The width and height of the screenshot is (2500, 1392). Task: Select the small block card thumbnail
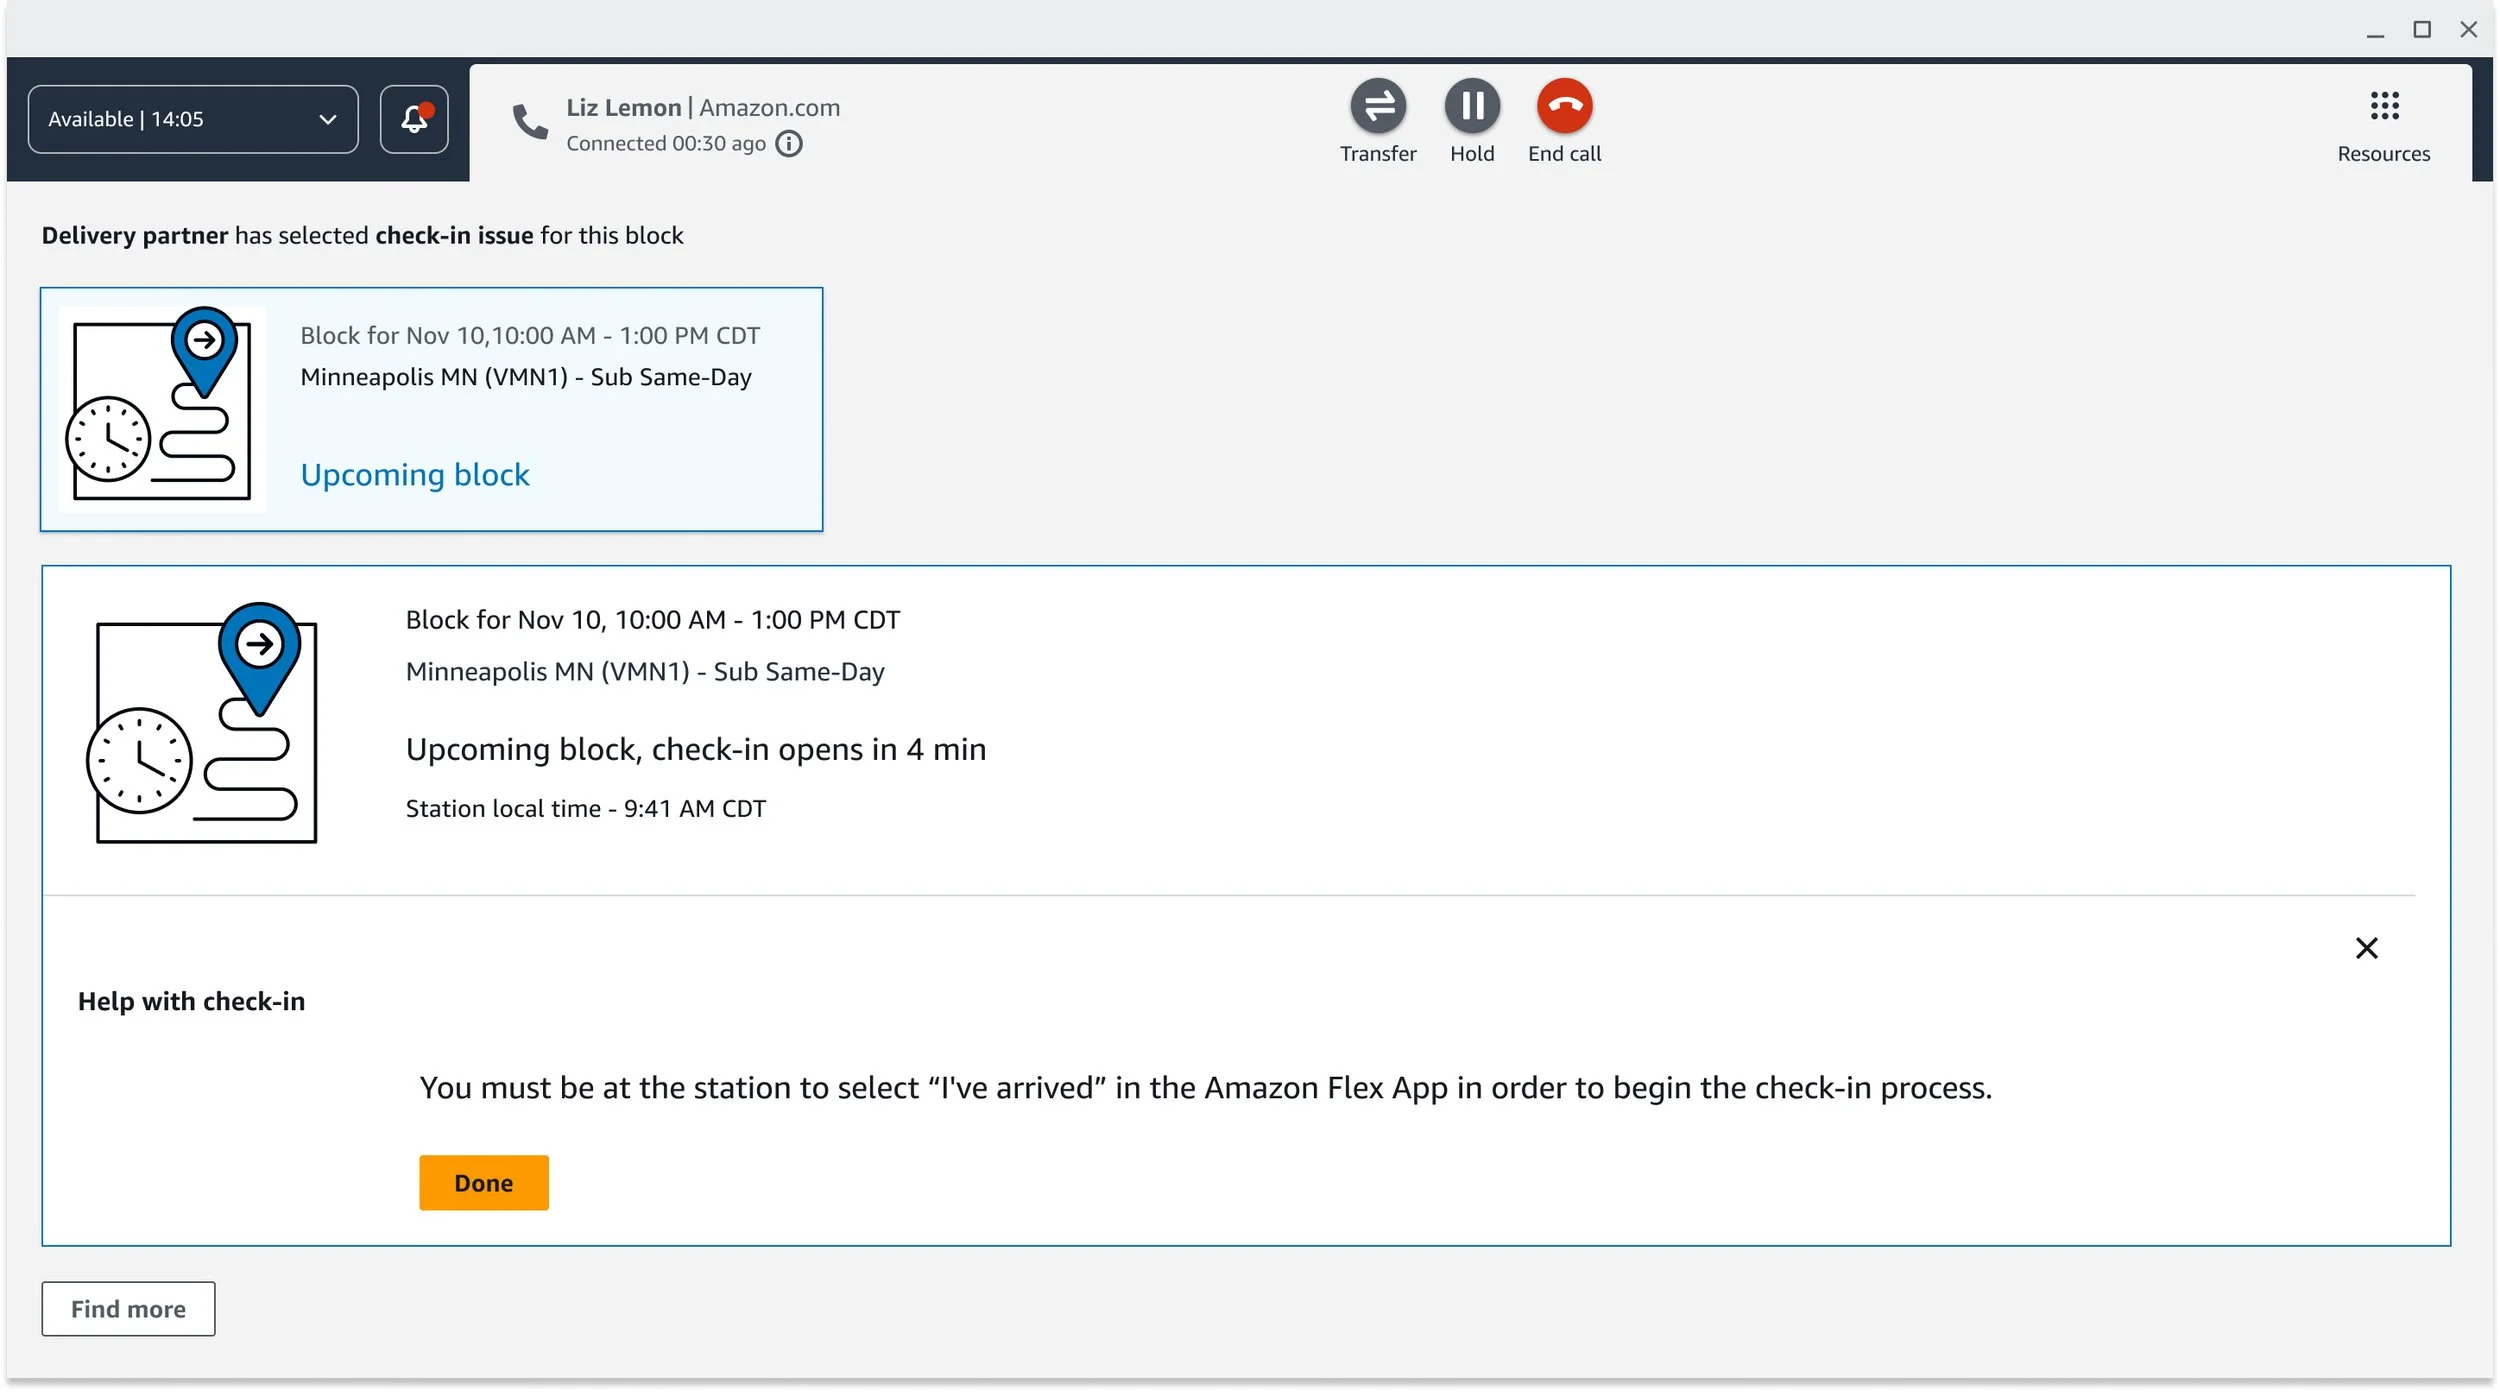click(x=162, y=409)
